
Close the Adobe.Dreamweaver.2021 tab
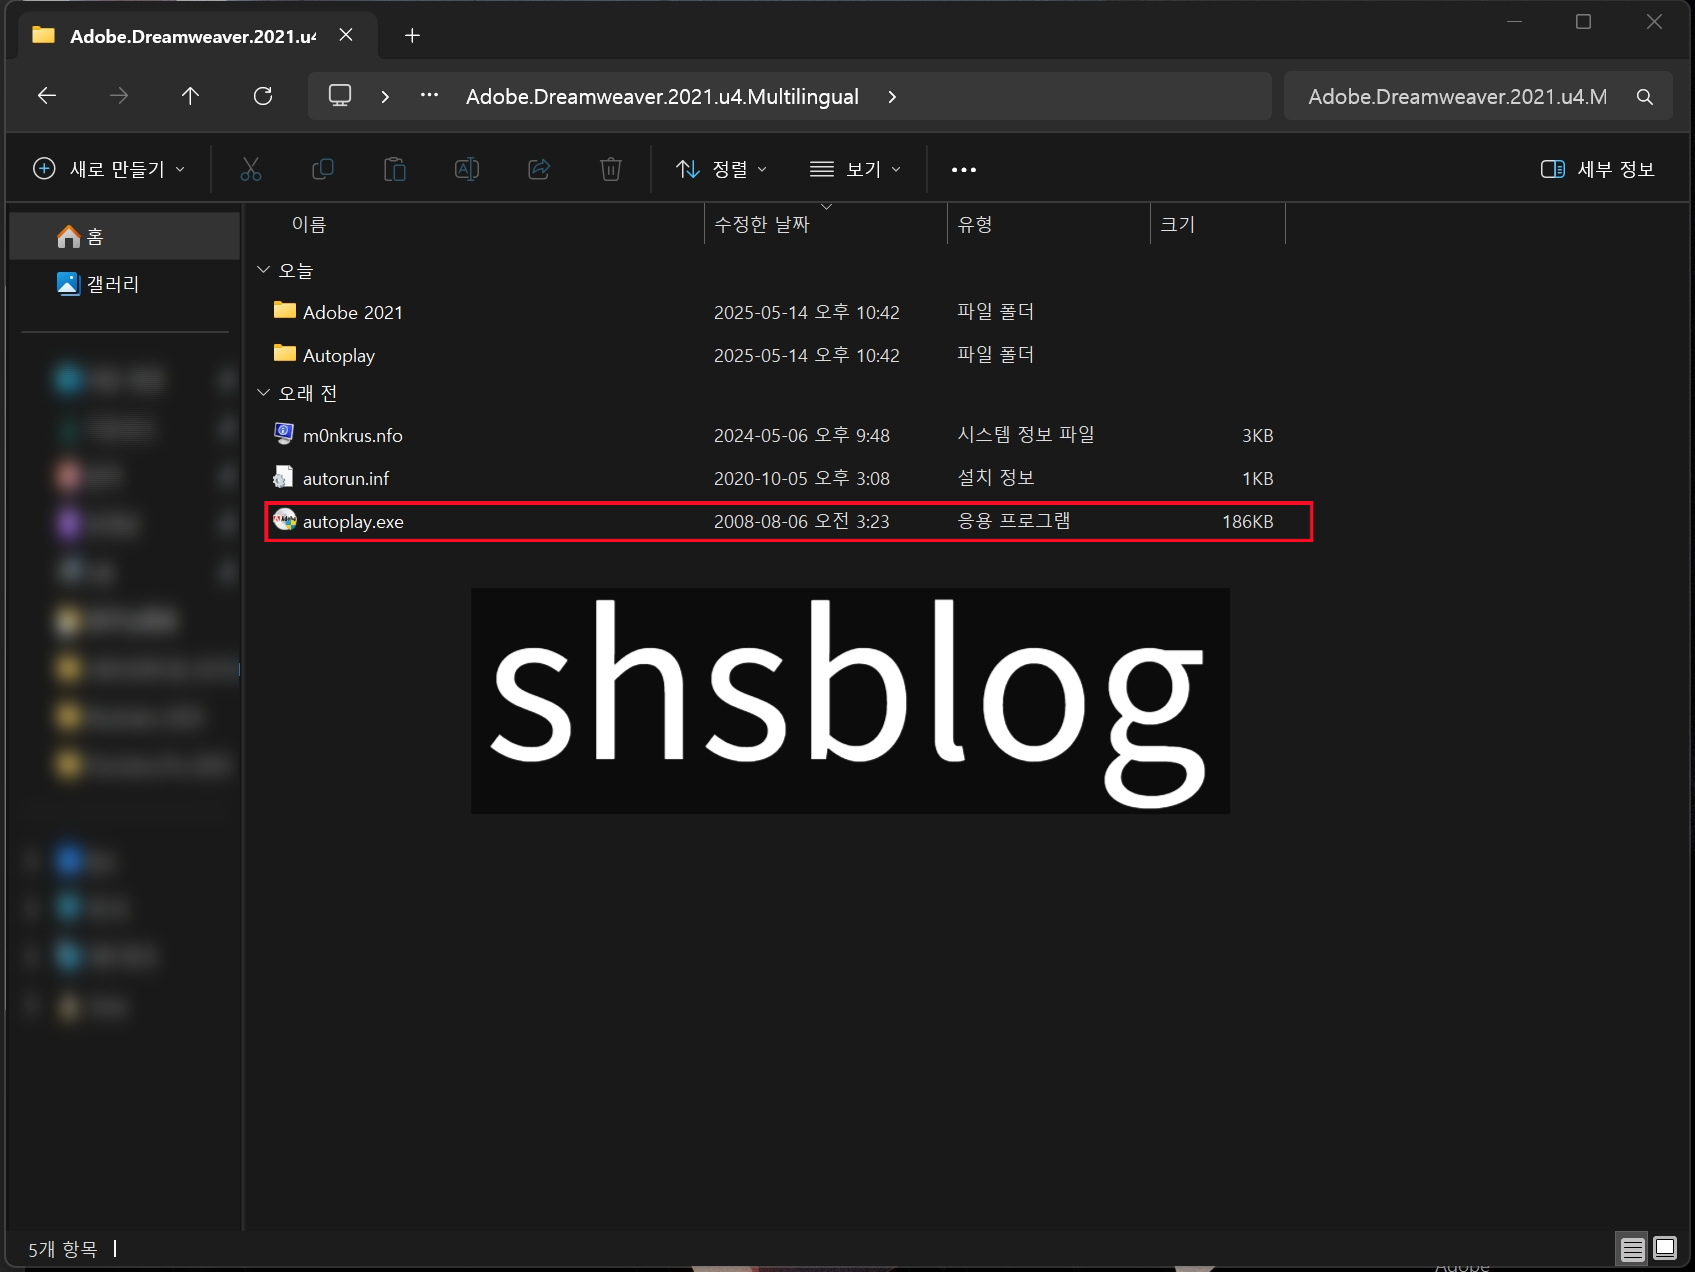click(x=346, y=35)
